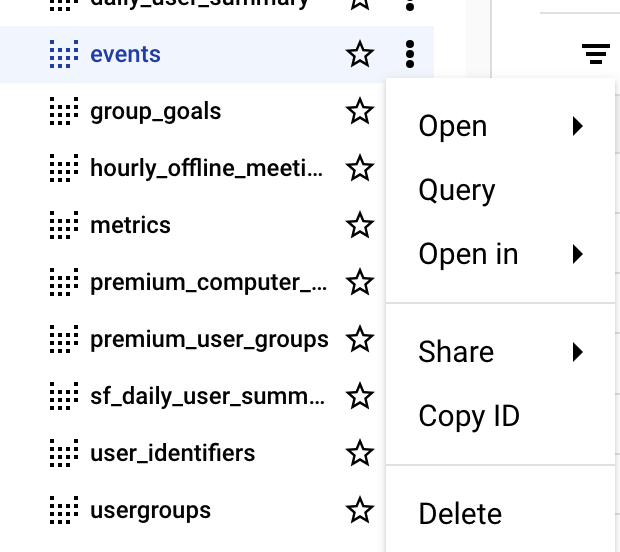Star the user_identifiers table
The width and height of the screenshot is (620, 552).
click(360, 453)
